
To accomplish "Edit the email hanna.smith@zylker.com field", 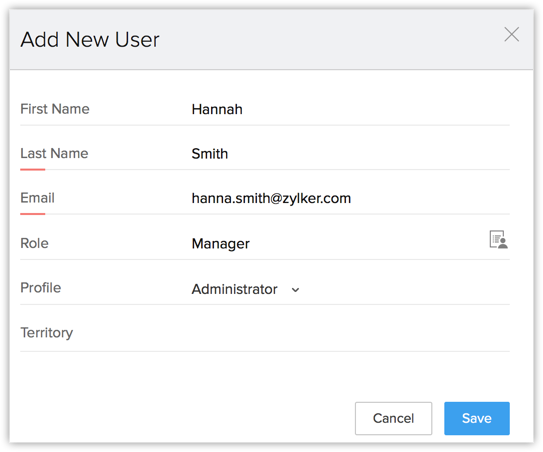I will [350, 198].
